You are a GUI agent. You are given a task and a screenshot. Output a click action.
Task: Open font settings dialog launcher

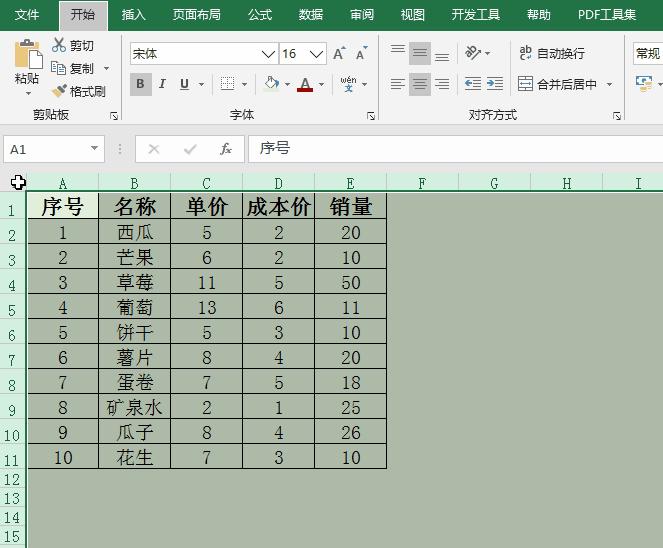coord(371,116)
